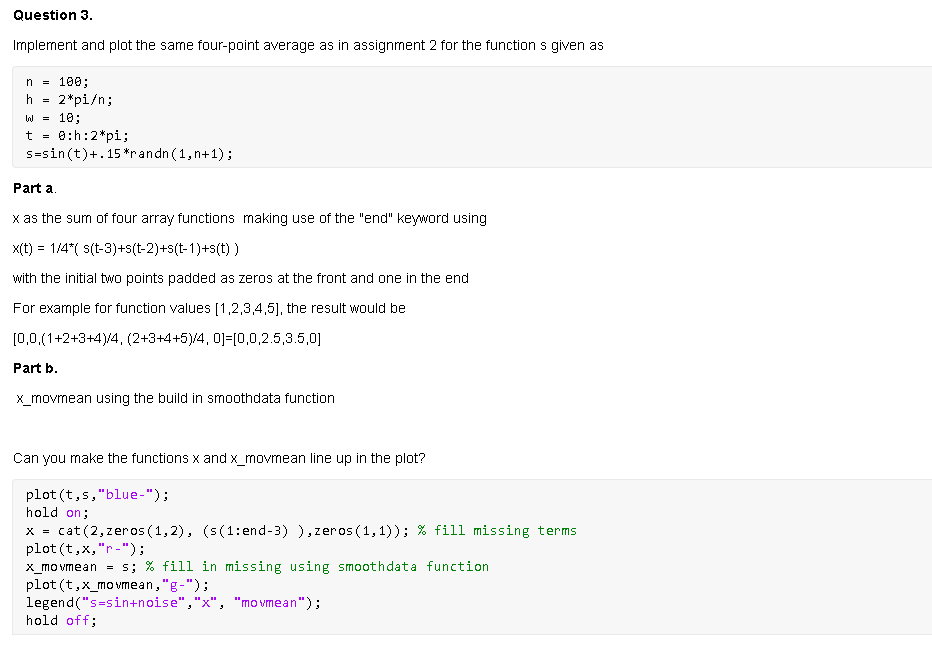Click result line '[0,0,(1+2+3+4)/4, (2+3+4+5)/4, 0]=[0,0,2.5,3.5,0]'
Image resolution: width=932 pixels, height=649 pixels.
coord(167,339)
